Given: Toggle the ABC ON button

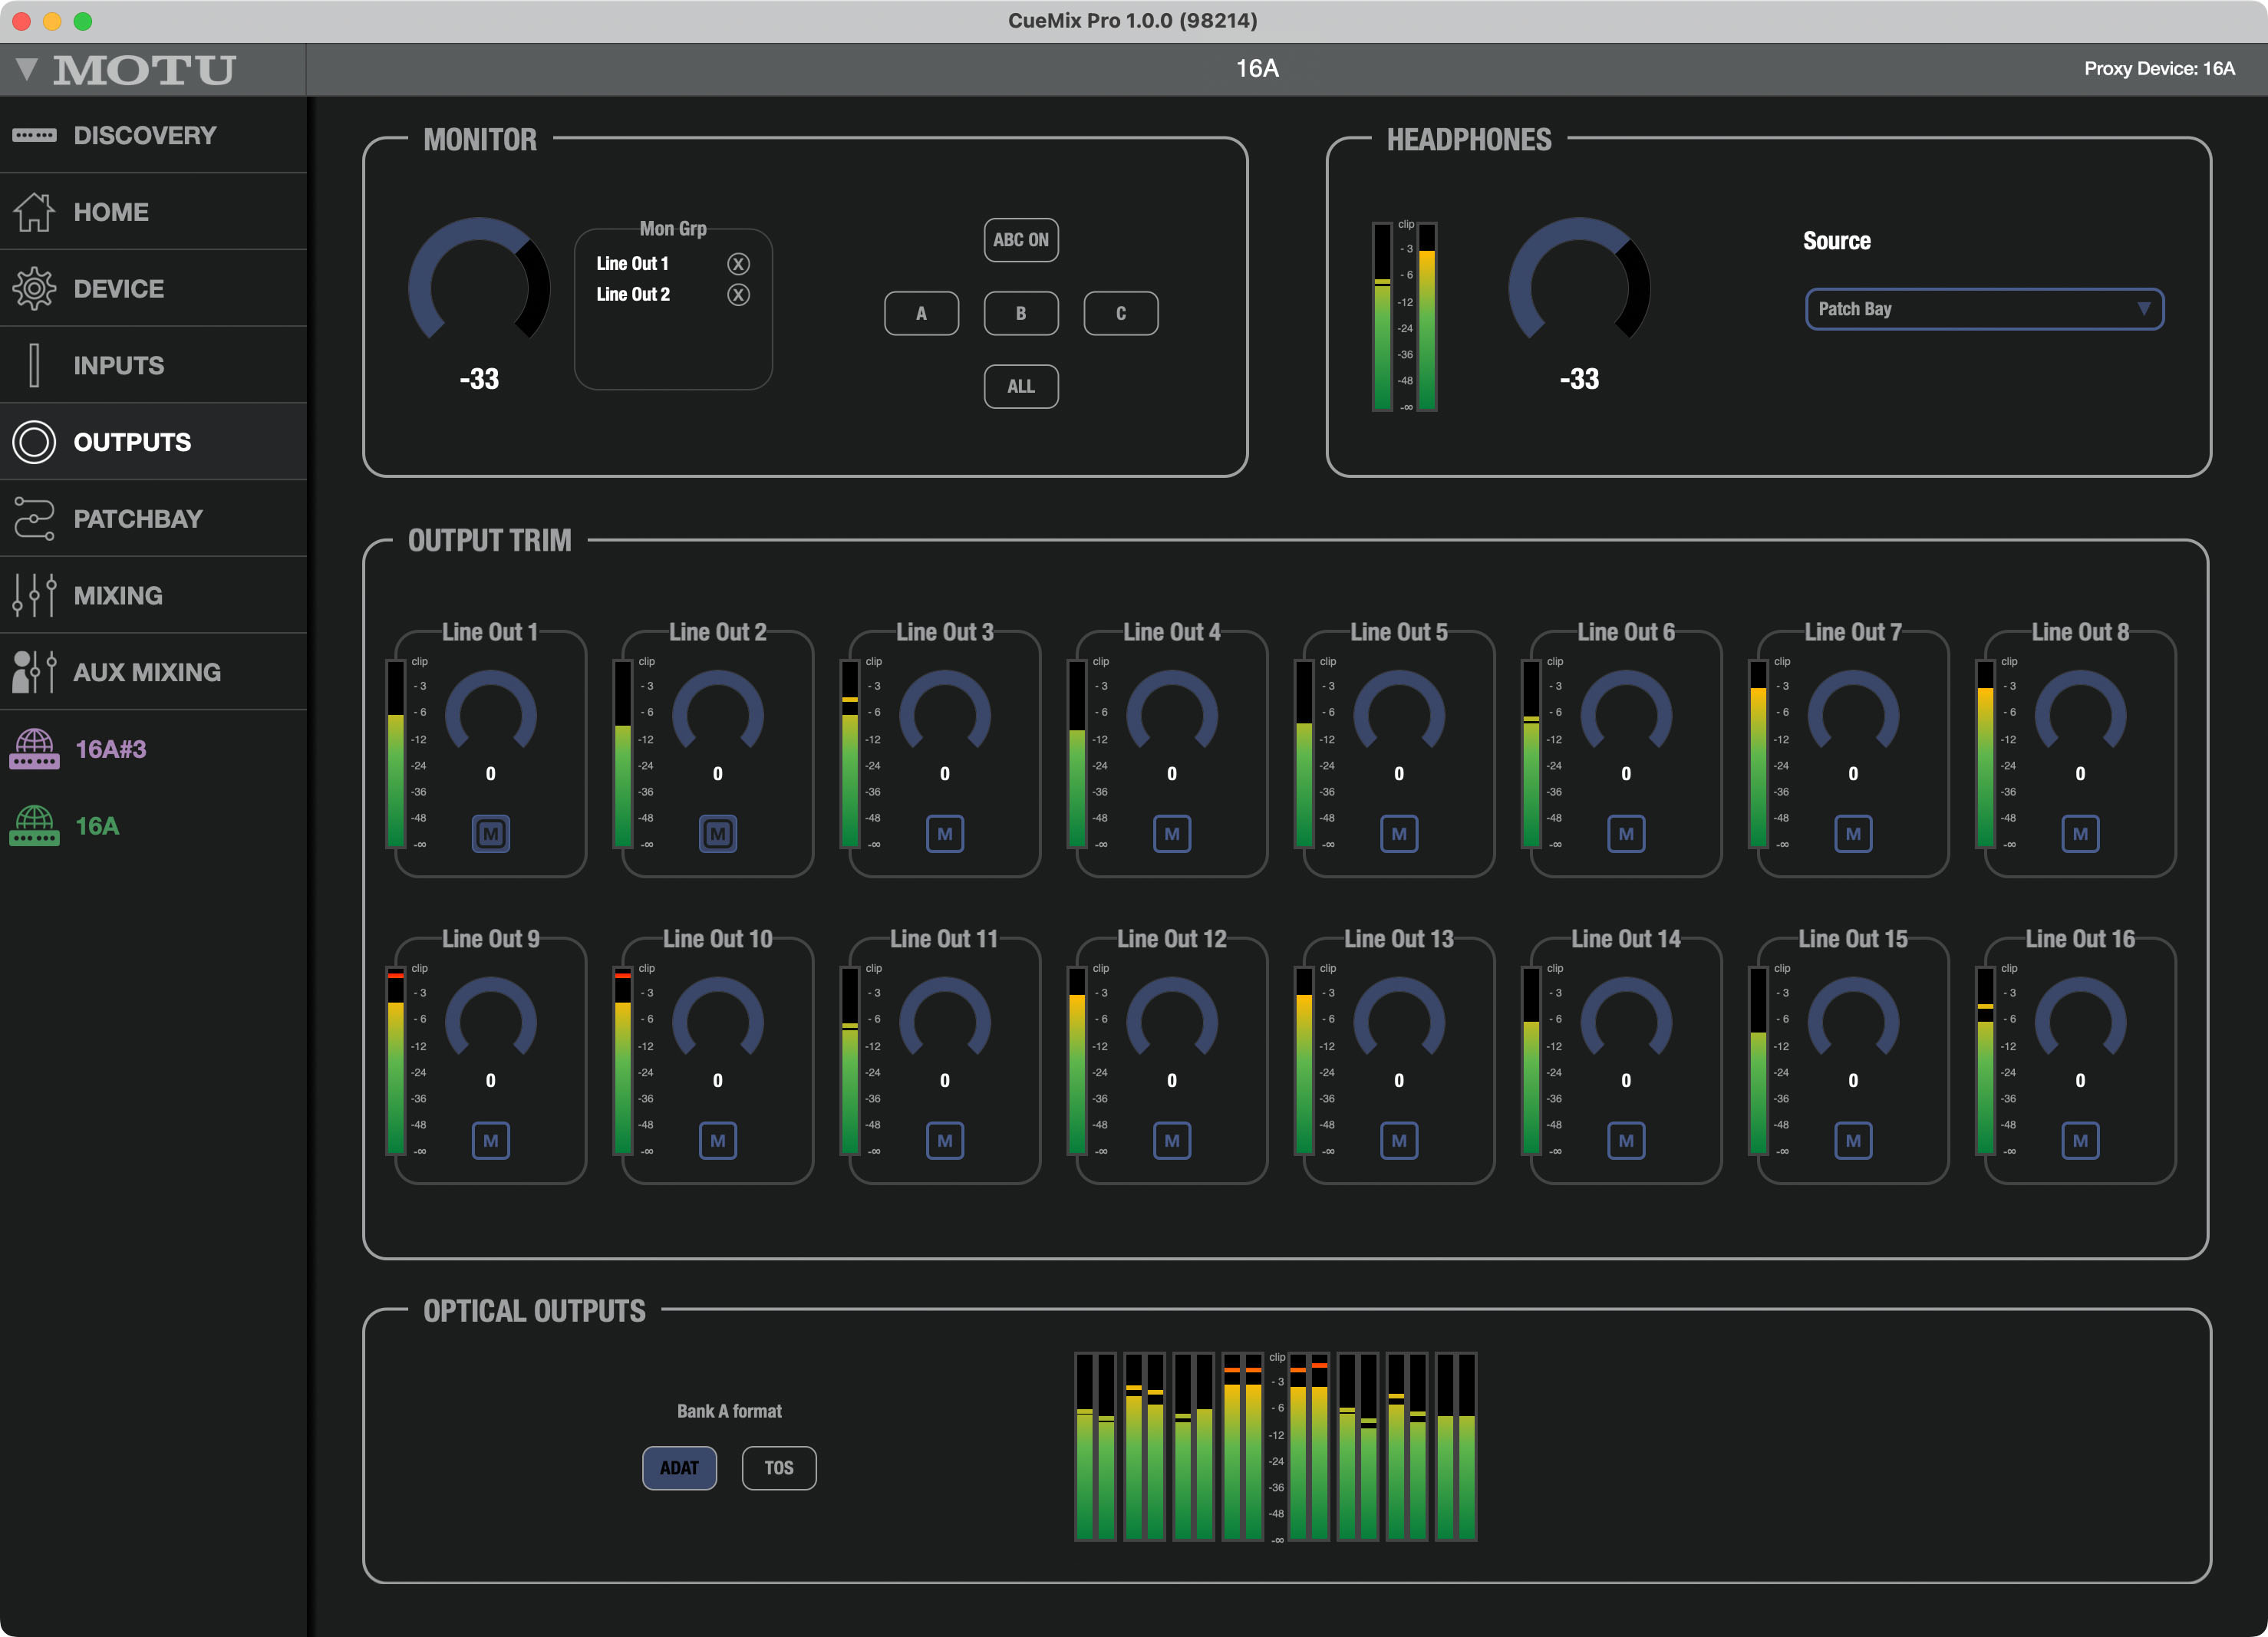Looking at the screenshot, I should click(1021, 240).
